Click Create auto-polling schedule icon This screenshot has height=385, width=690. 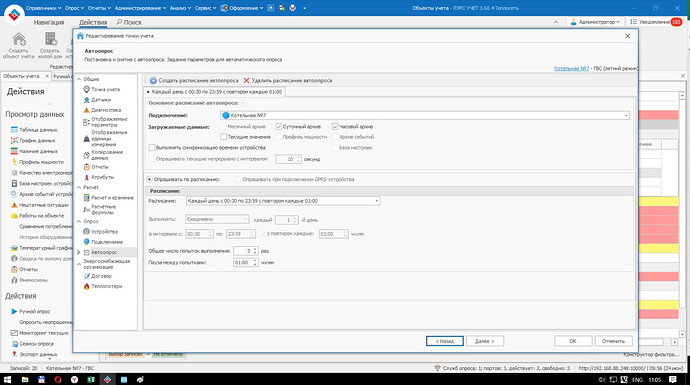point(153,81)
